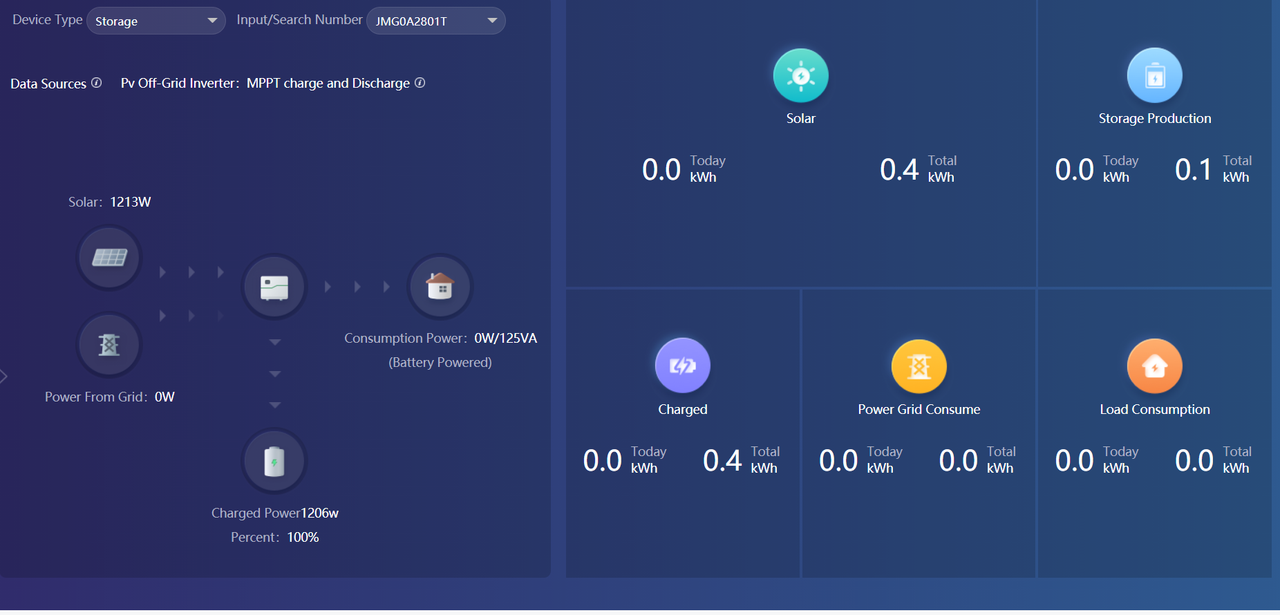Click the purple Charged battery icon
Image resolution: width=1280 pixels, height=615 pixels.
[x=683, y=366]
